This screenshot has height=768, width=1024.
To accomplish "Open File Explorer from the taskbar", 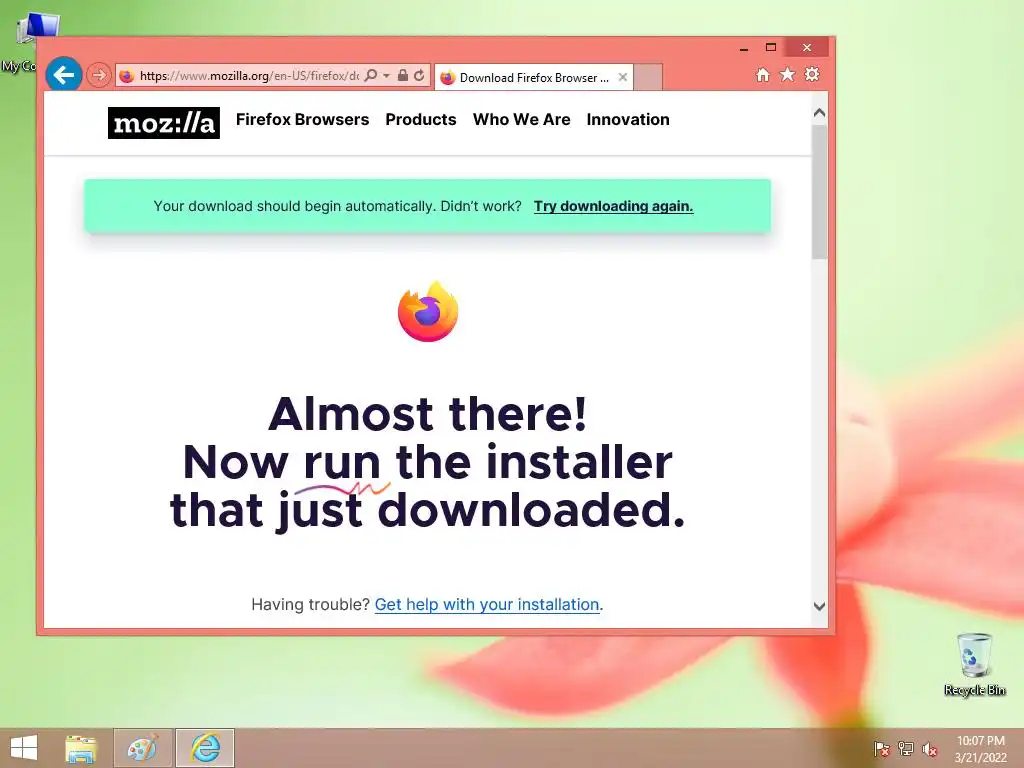I will click(x=81, y=748).
